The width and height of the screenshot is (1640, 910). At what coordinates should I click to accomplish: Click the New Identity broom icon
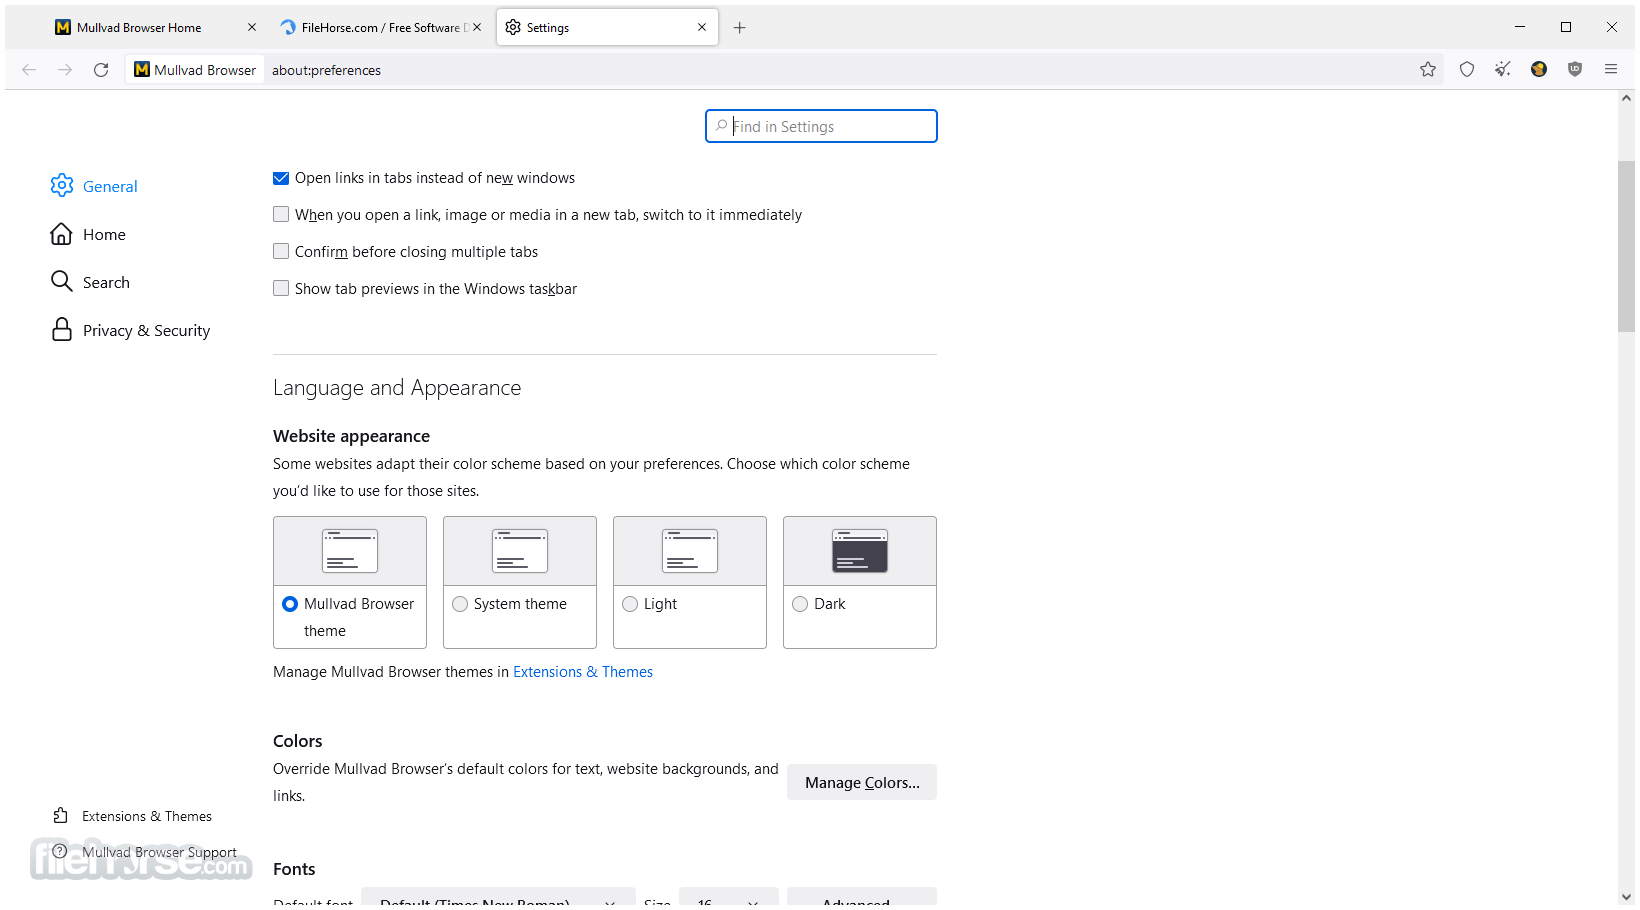(x=1503, y=70)
